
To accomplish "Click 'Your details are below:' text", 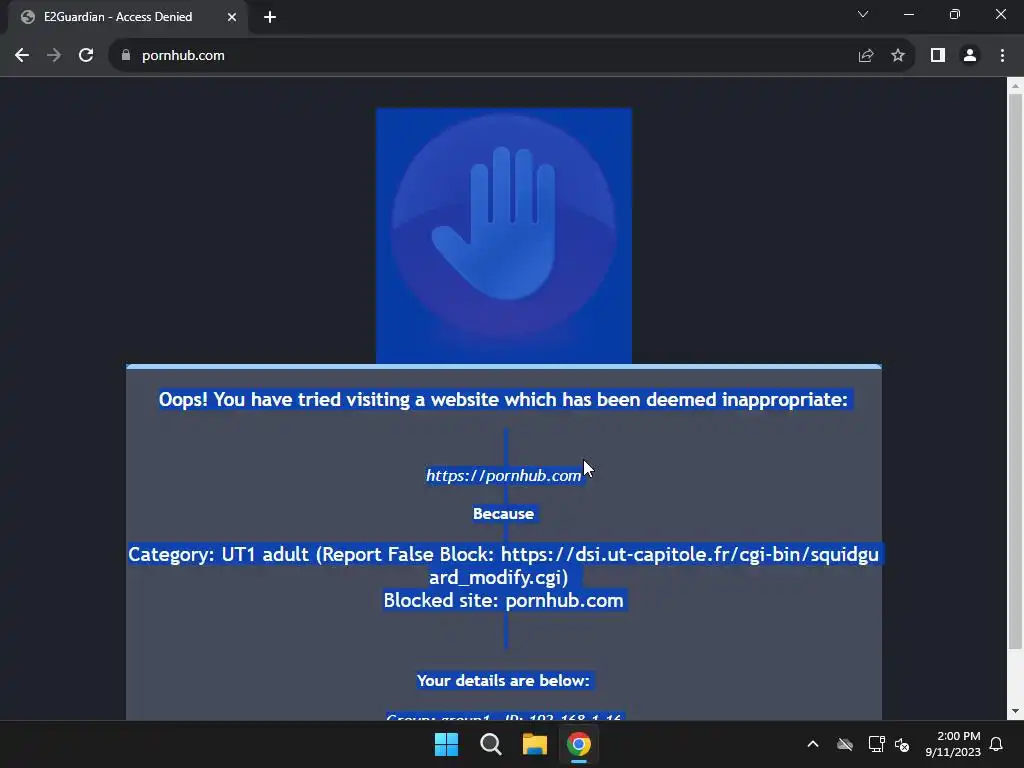I will point(504,680).
